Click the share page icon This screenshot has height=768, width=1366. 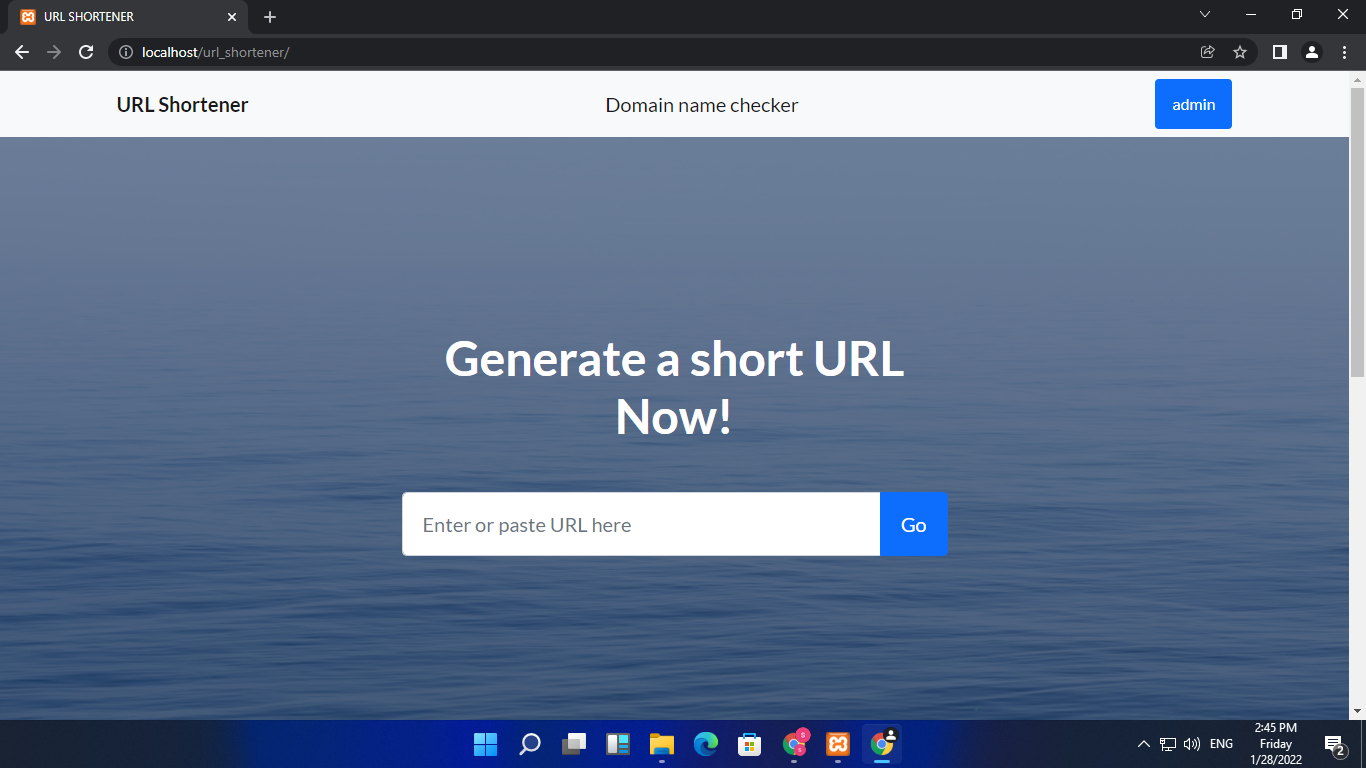coord(1208,52)
